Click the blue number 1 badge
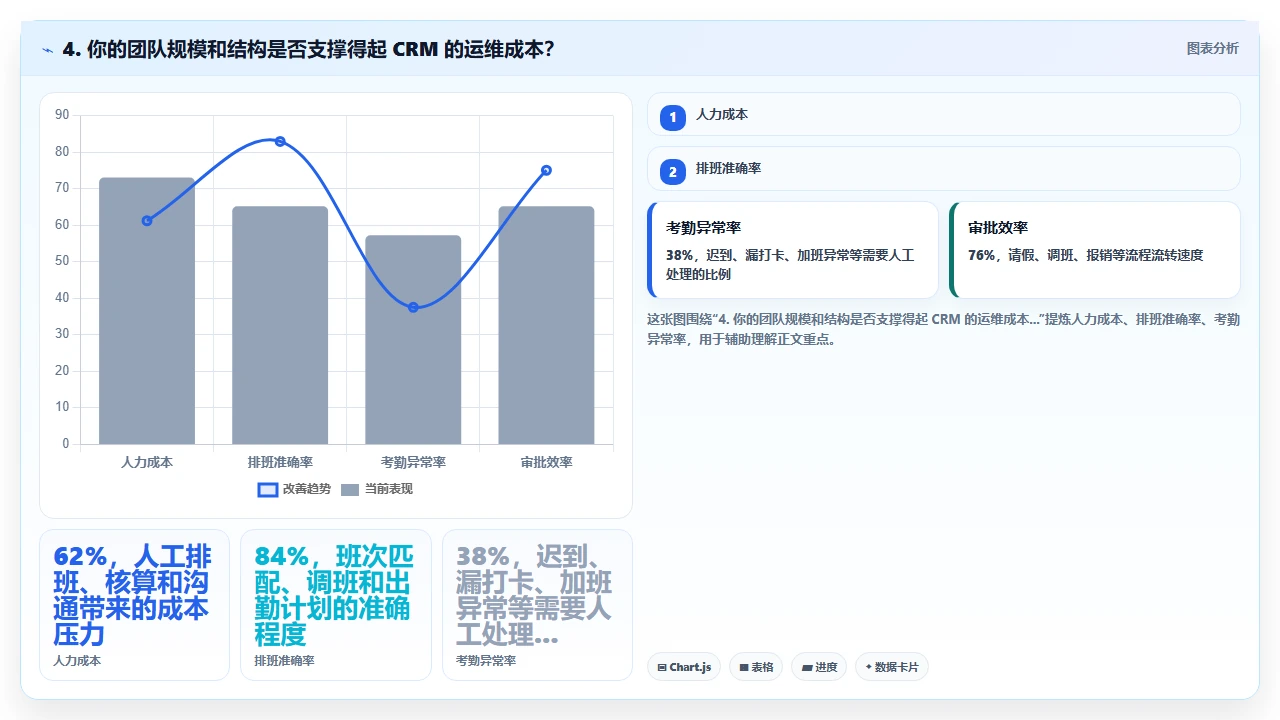1280x720 pixels. [673, 117]
